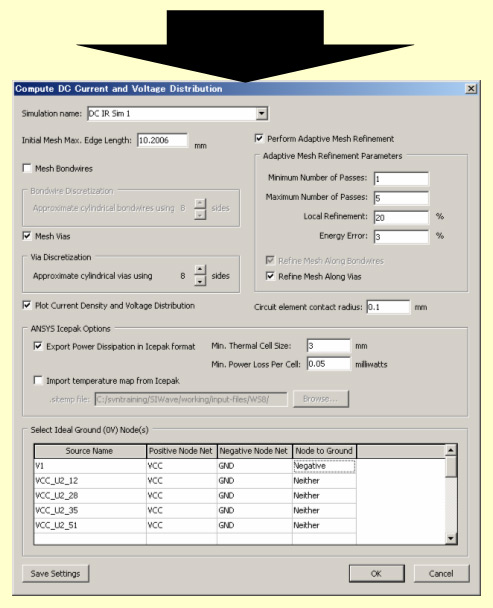The image size is (493, 608).
Task: Enable the Mesh Bondwires checkbox
Action: (27, 168)
